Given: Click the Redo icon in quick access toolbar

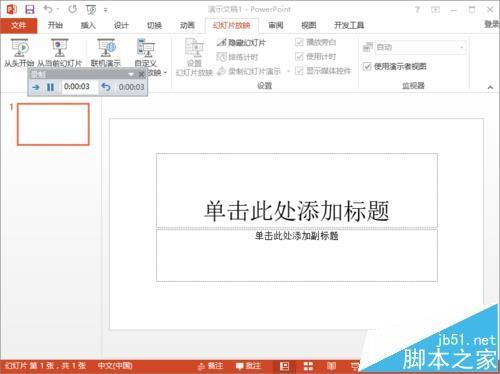Looking at the screenshot, I should click(x=72, y=9).
